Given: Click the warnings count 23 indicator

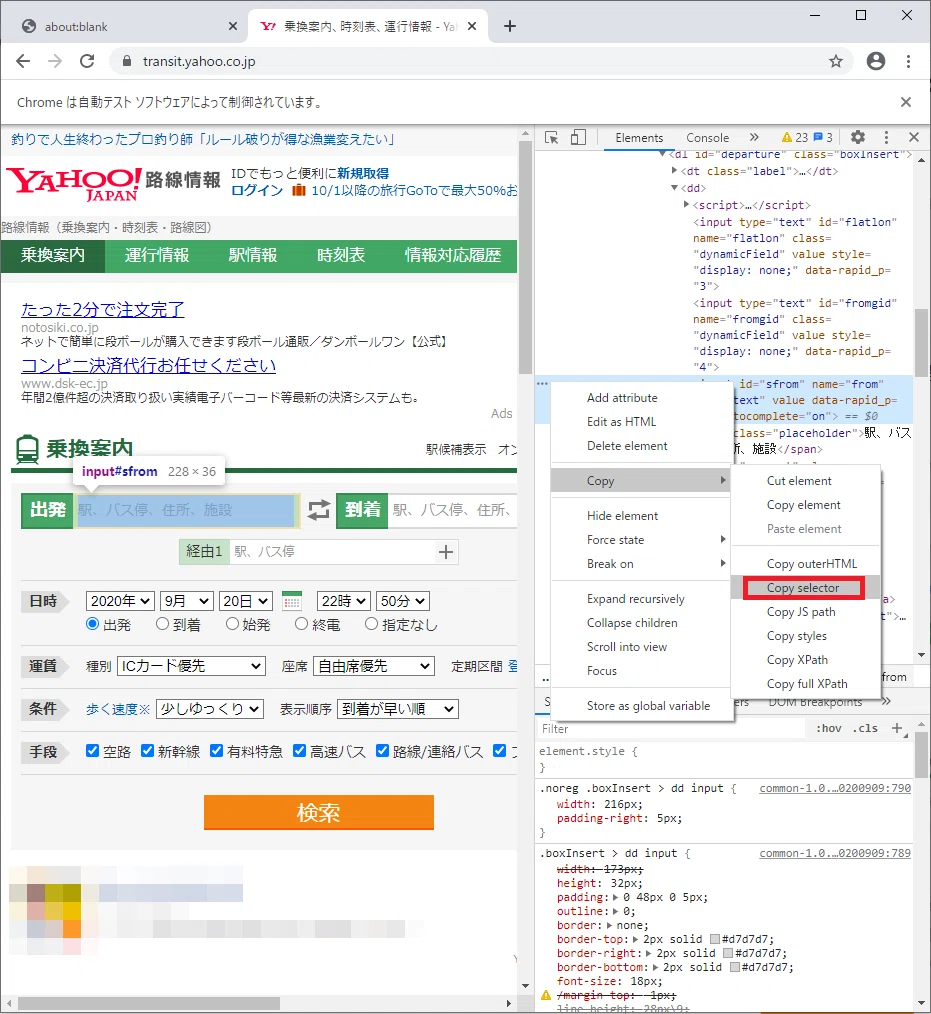Looking at the screenshot, I should tap(795, 137).
